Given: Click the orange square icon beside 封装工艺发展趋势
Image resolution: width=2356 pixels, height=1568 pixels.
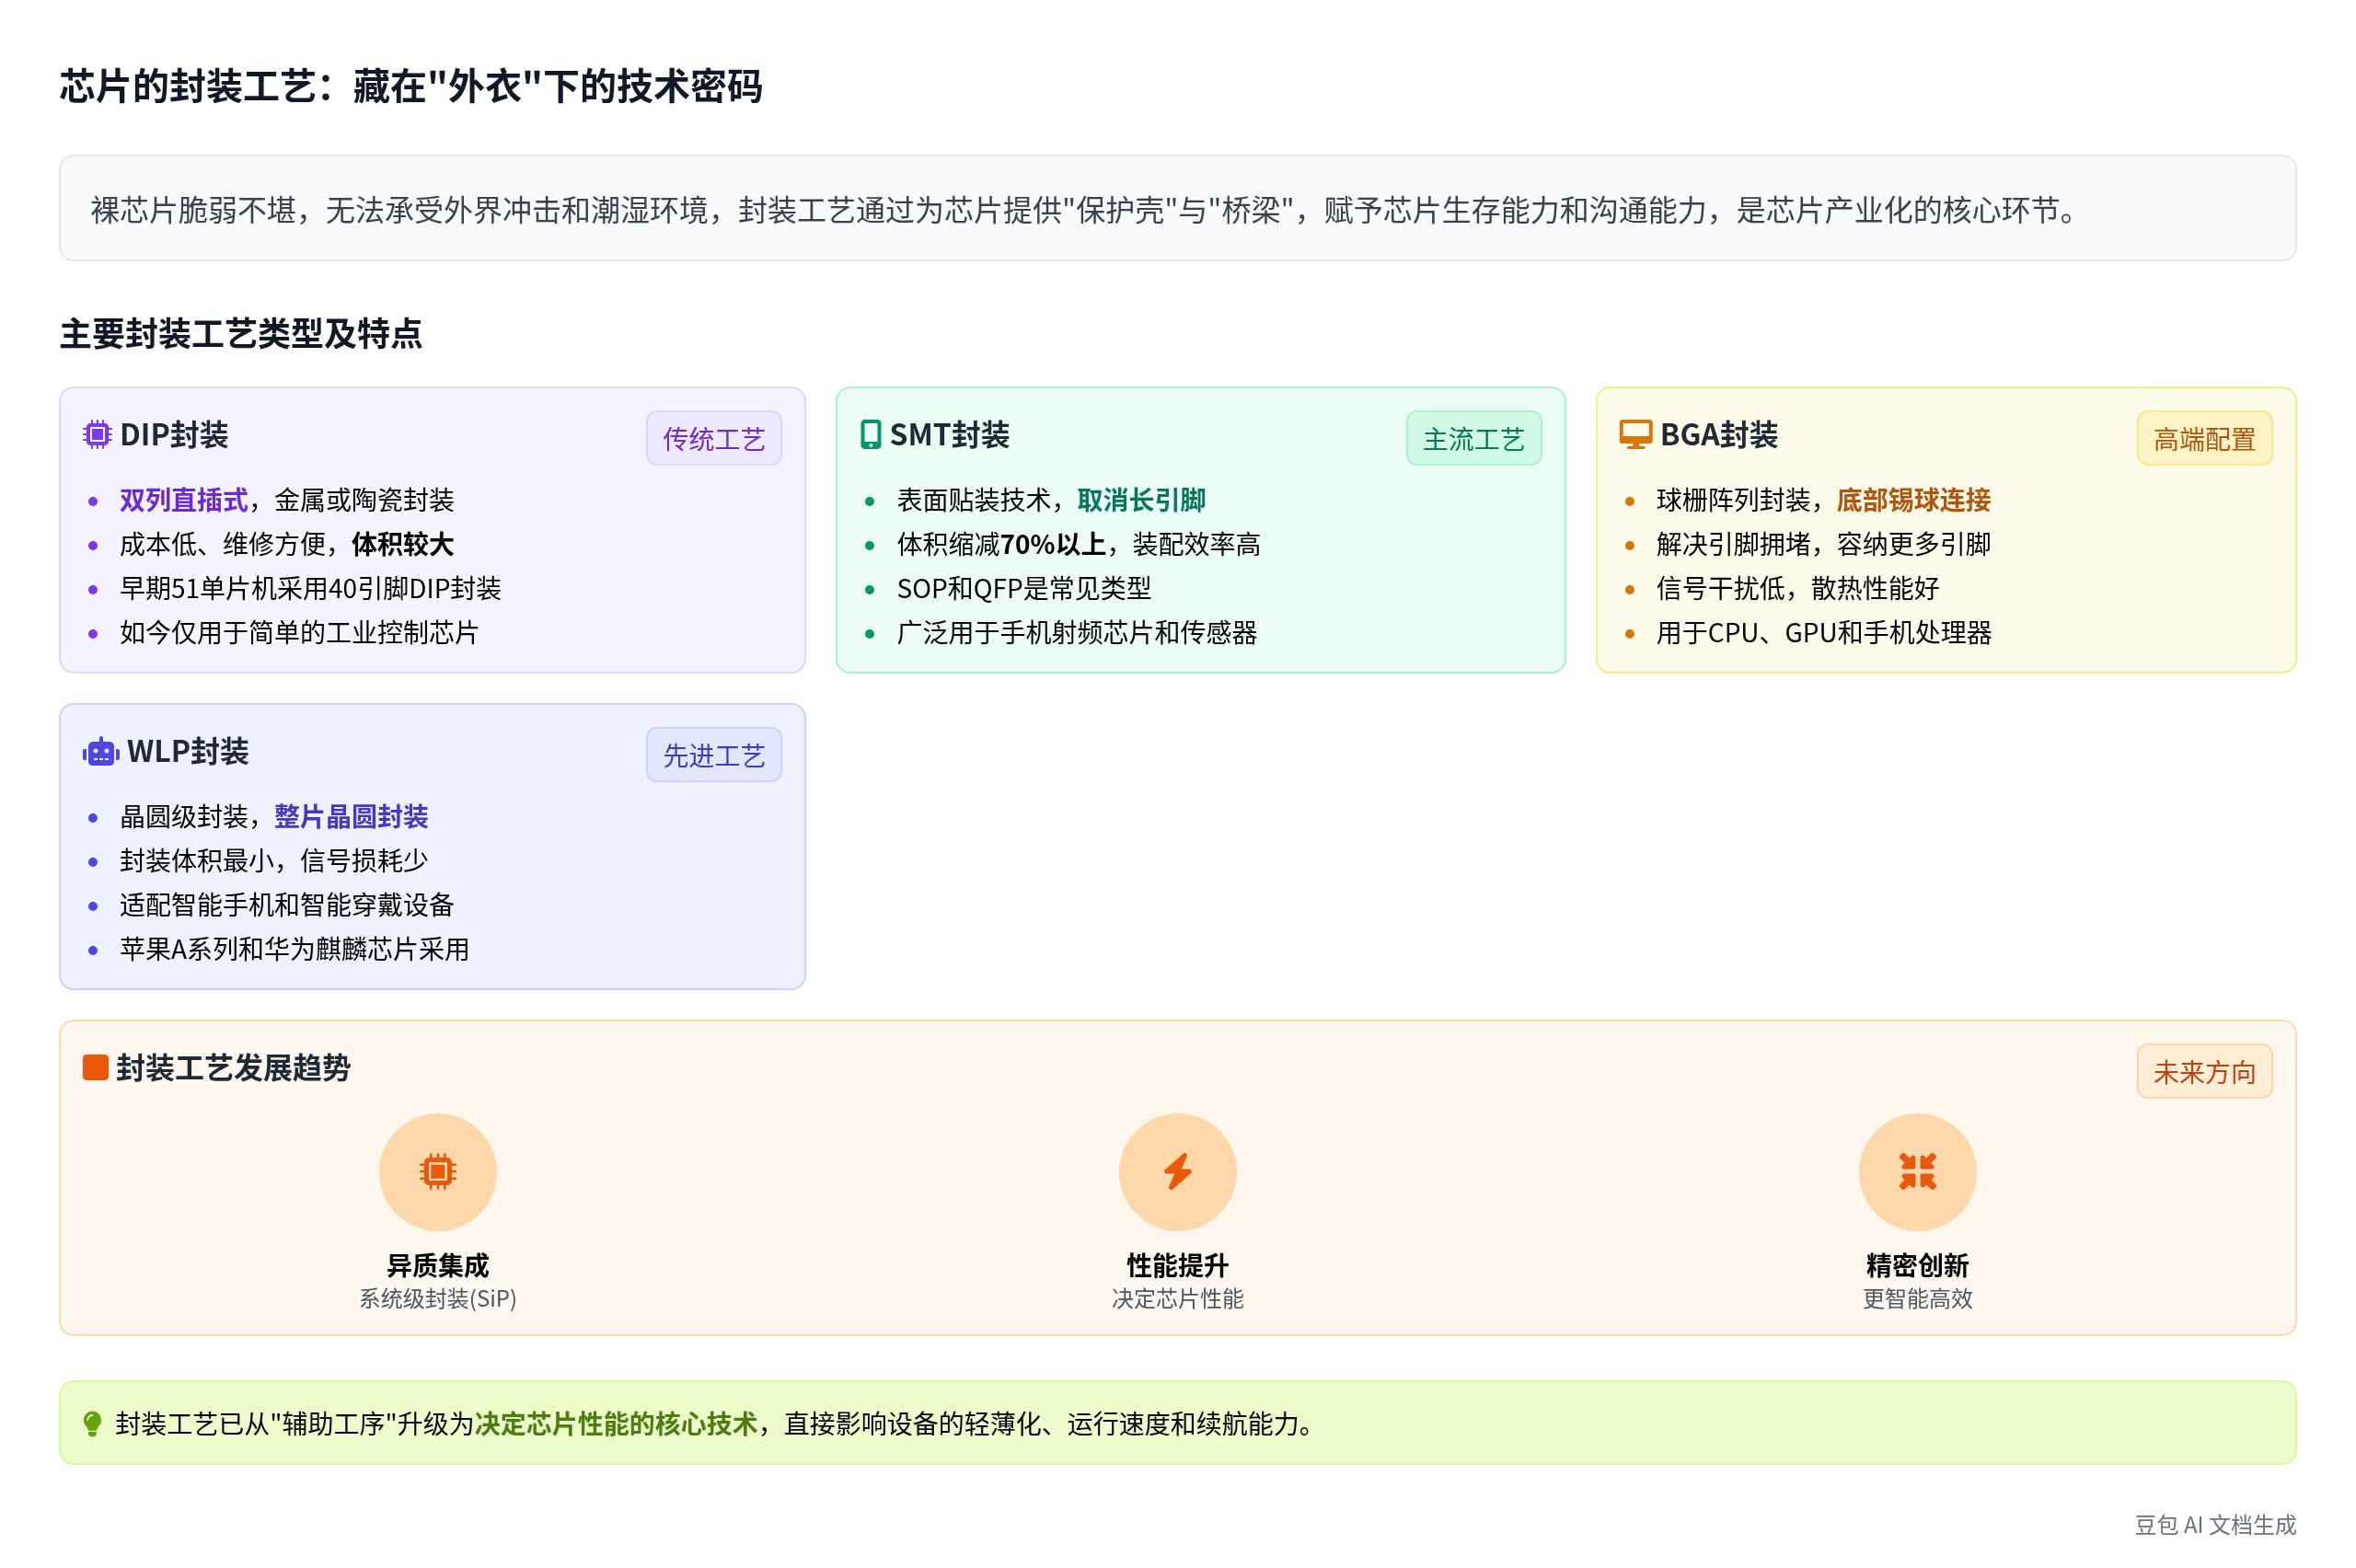Looking at the screenshot, I should (95, 1068).
